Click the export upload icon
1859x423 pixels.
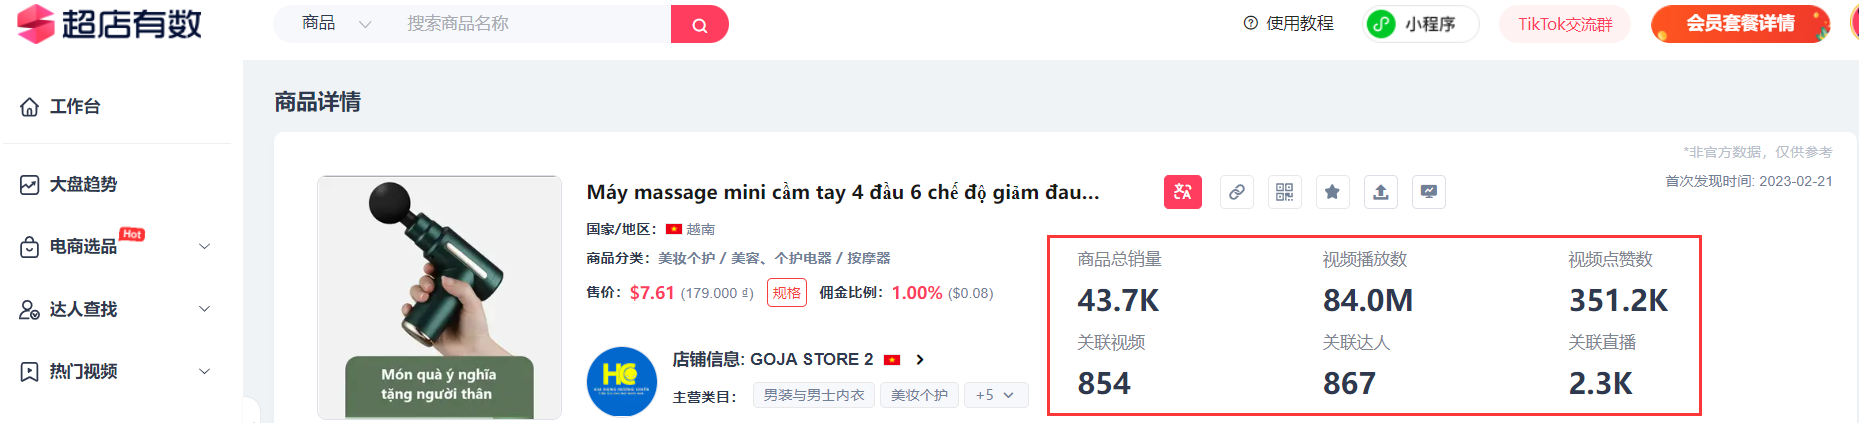click(x=1381, y=192)
